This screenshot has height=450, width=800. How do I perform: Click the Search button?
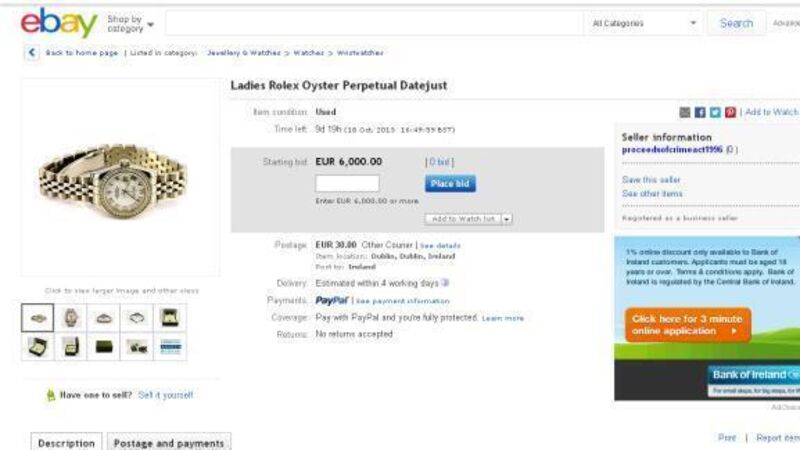[x=736, y=23]
